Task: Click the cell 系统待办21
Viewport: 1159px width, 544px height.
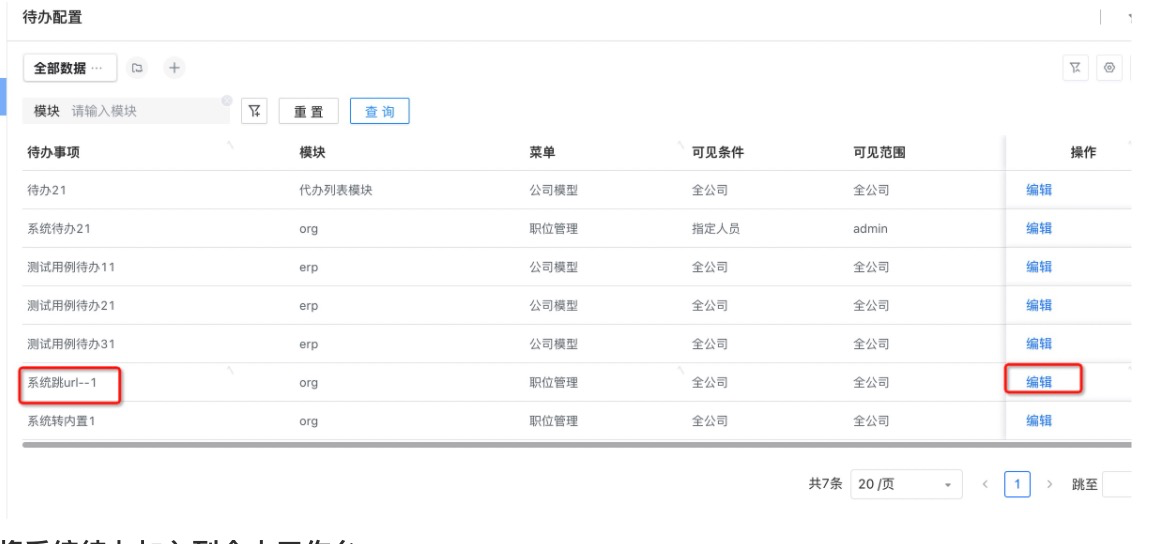Action: [59, 228]
